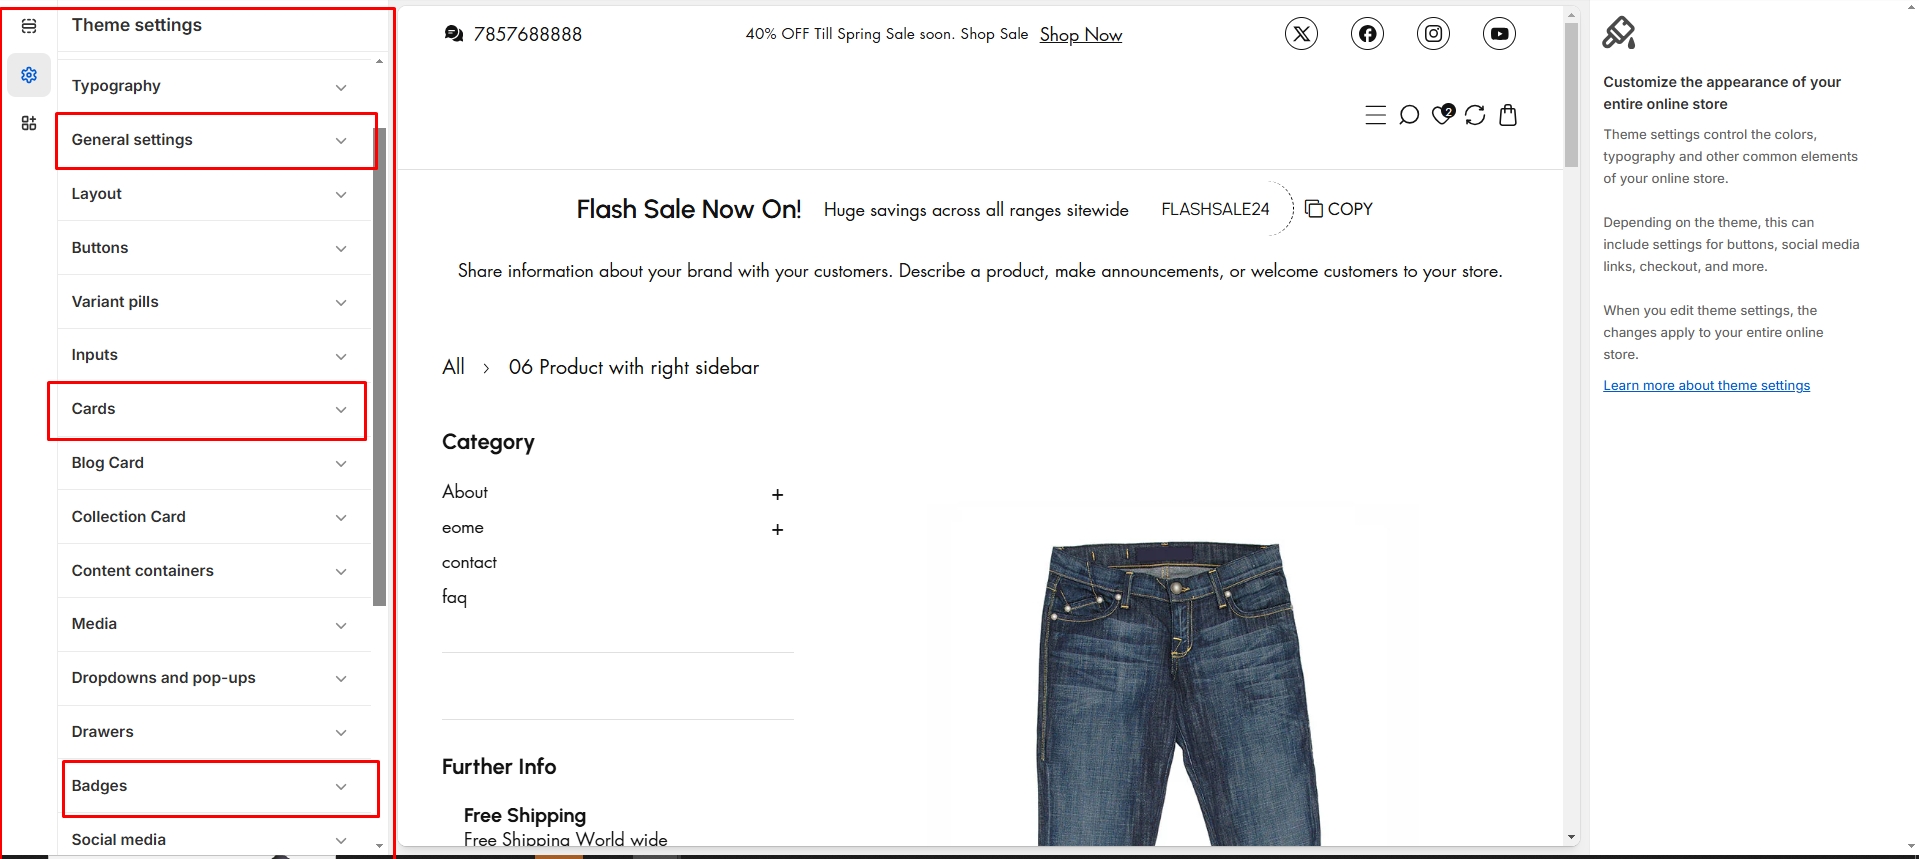Open Learn more about theme settings link

1706,385
